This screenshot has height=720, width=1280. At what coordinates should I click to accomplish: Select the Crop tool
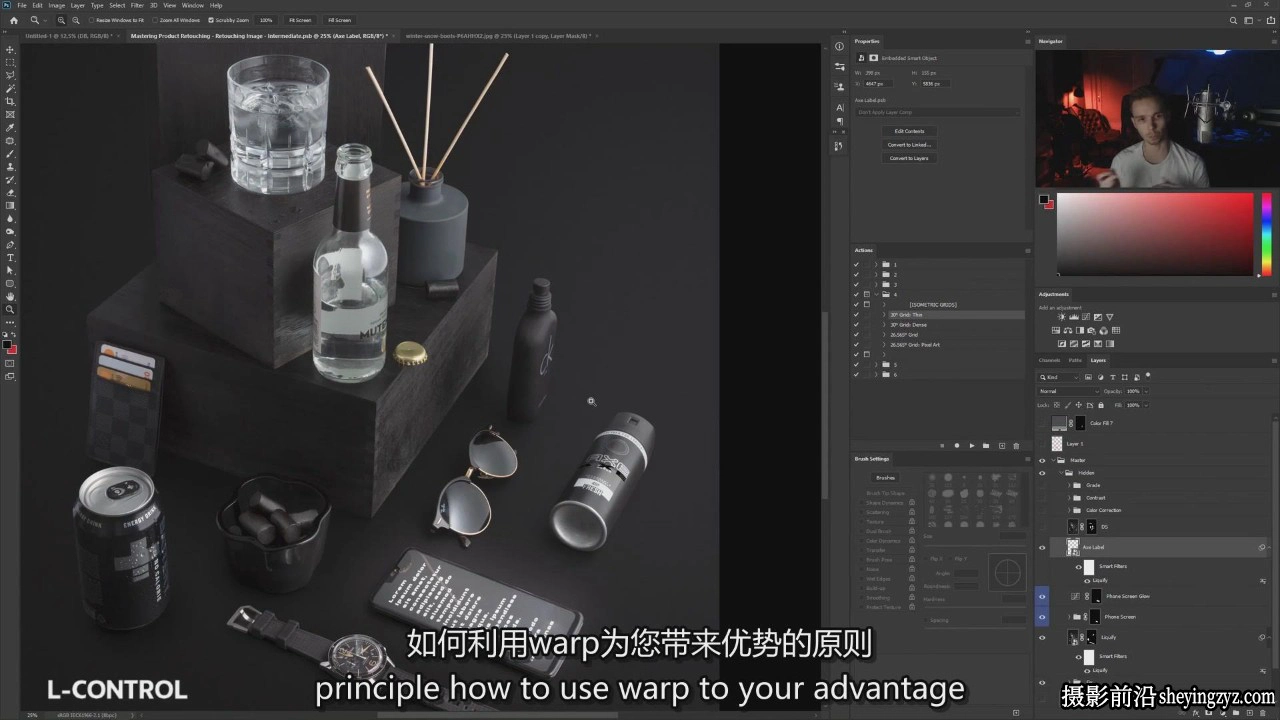(x=10, y=101)
